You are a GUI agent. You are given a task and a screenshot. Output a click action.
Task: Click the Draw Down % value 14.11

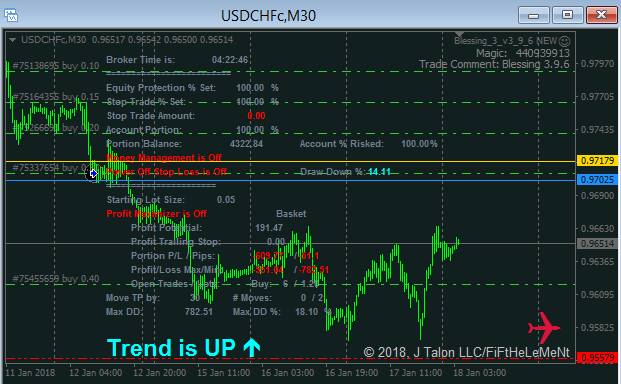(379, 172)
